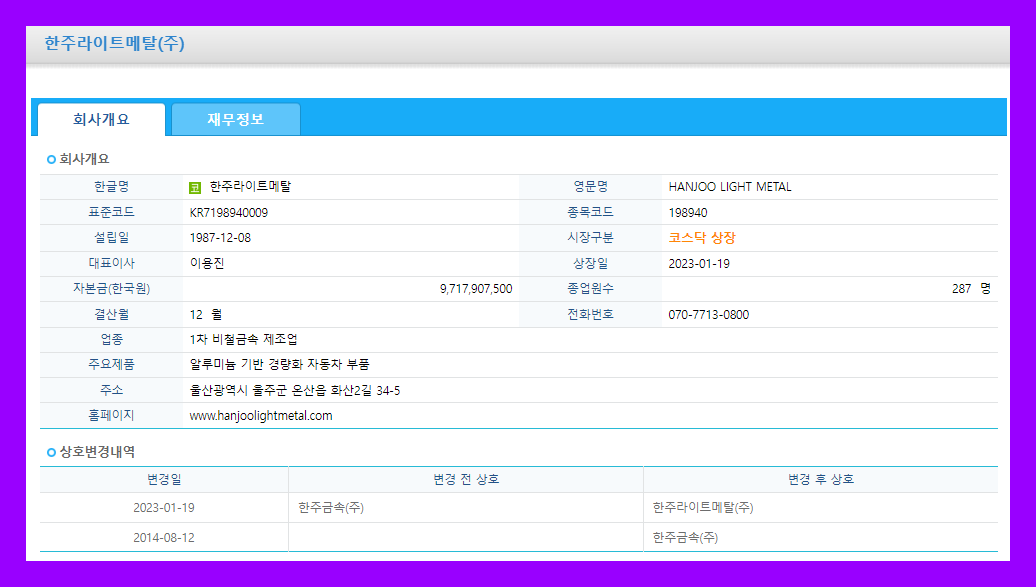The height and width of the screenshot is (587, 1036).
Task: Click the 주요제품 field label
Action: tap(112, 365)
